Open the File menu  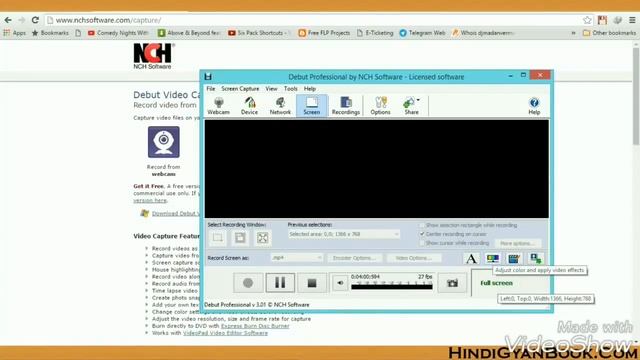pyautogui.click(x=211, y=89)
